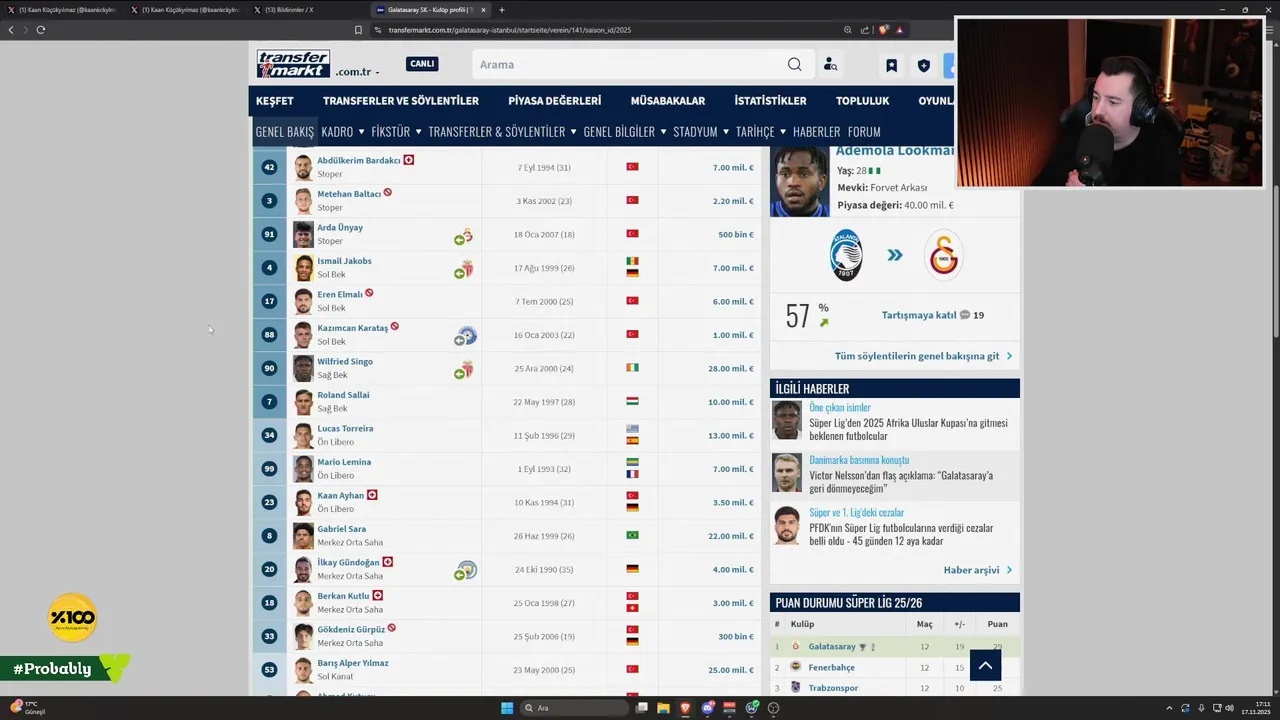Click Arda Ünyay transfer badge icon
The image size is (1280, 720).
click(x=464, y=236)
